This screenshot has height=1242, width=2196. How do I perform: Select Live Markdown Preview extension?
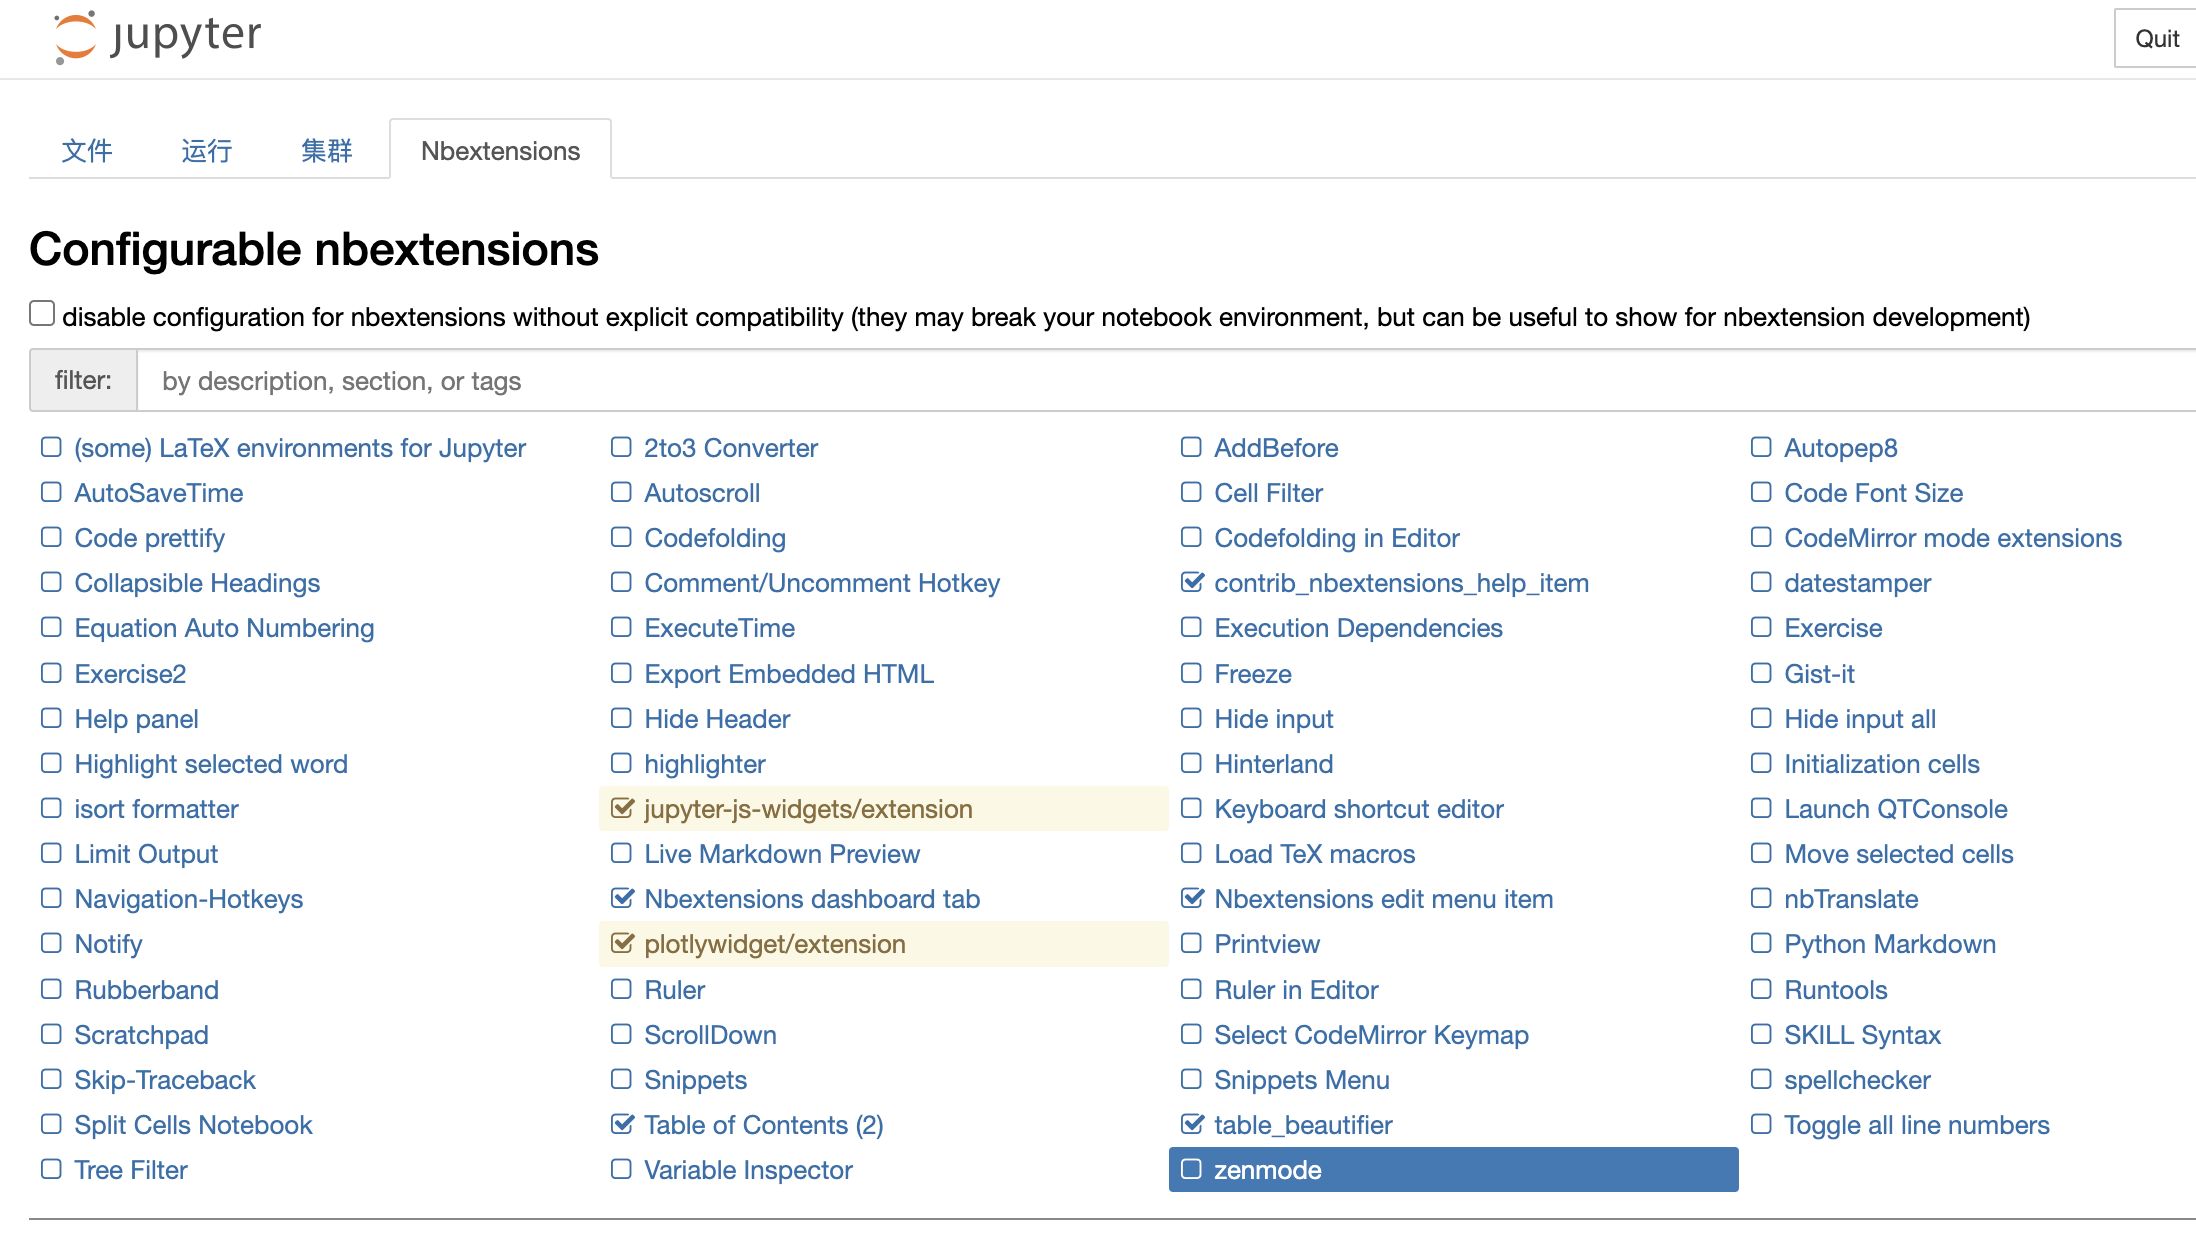pos(782,854)
